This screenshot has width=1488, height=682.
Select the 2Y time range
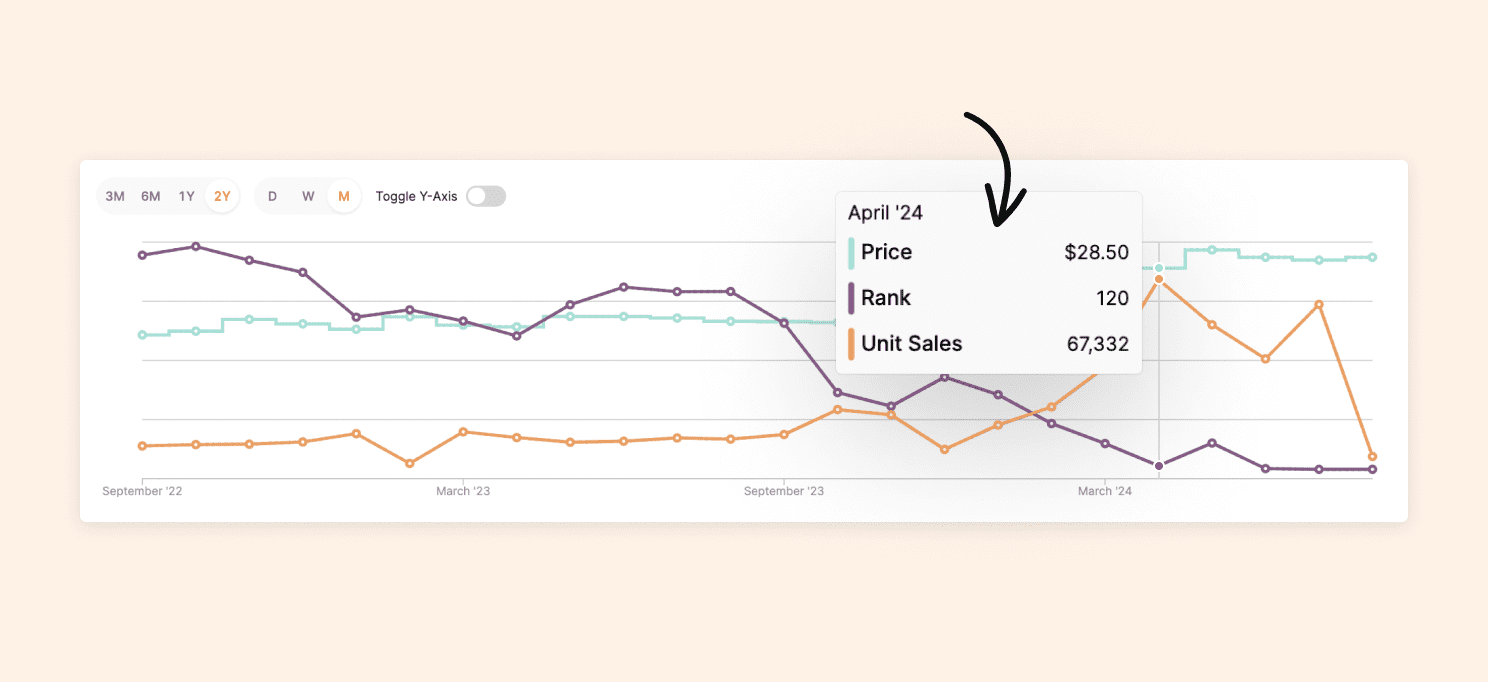[x=222, y=196]
